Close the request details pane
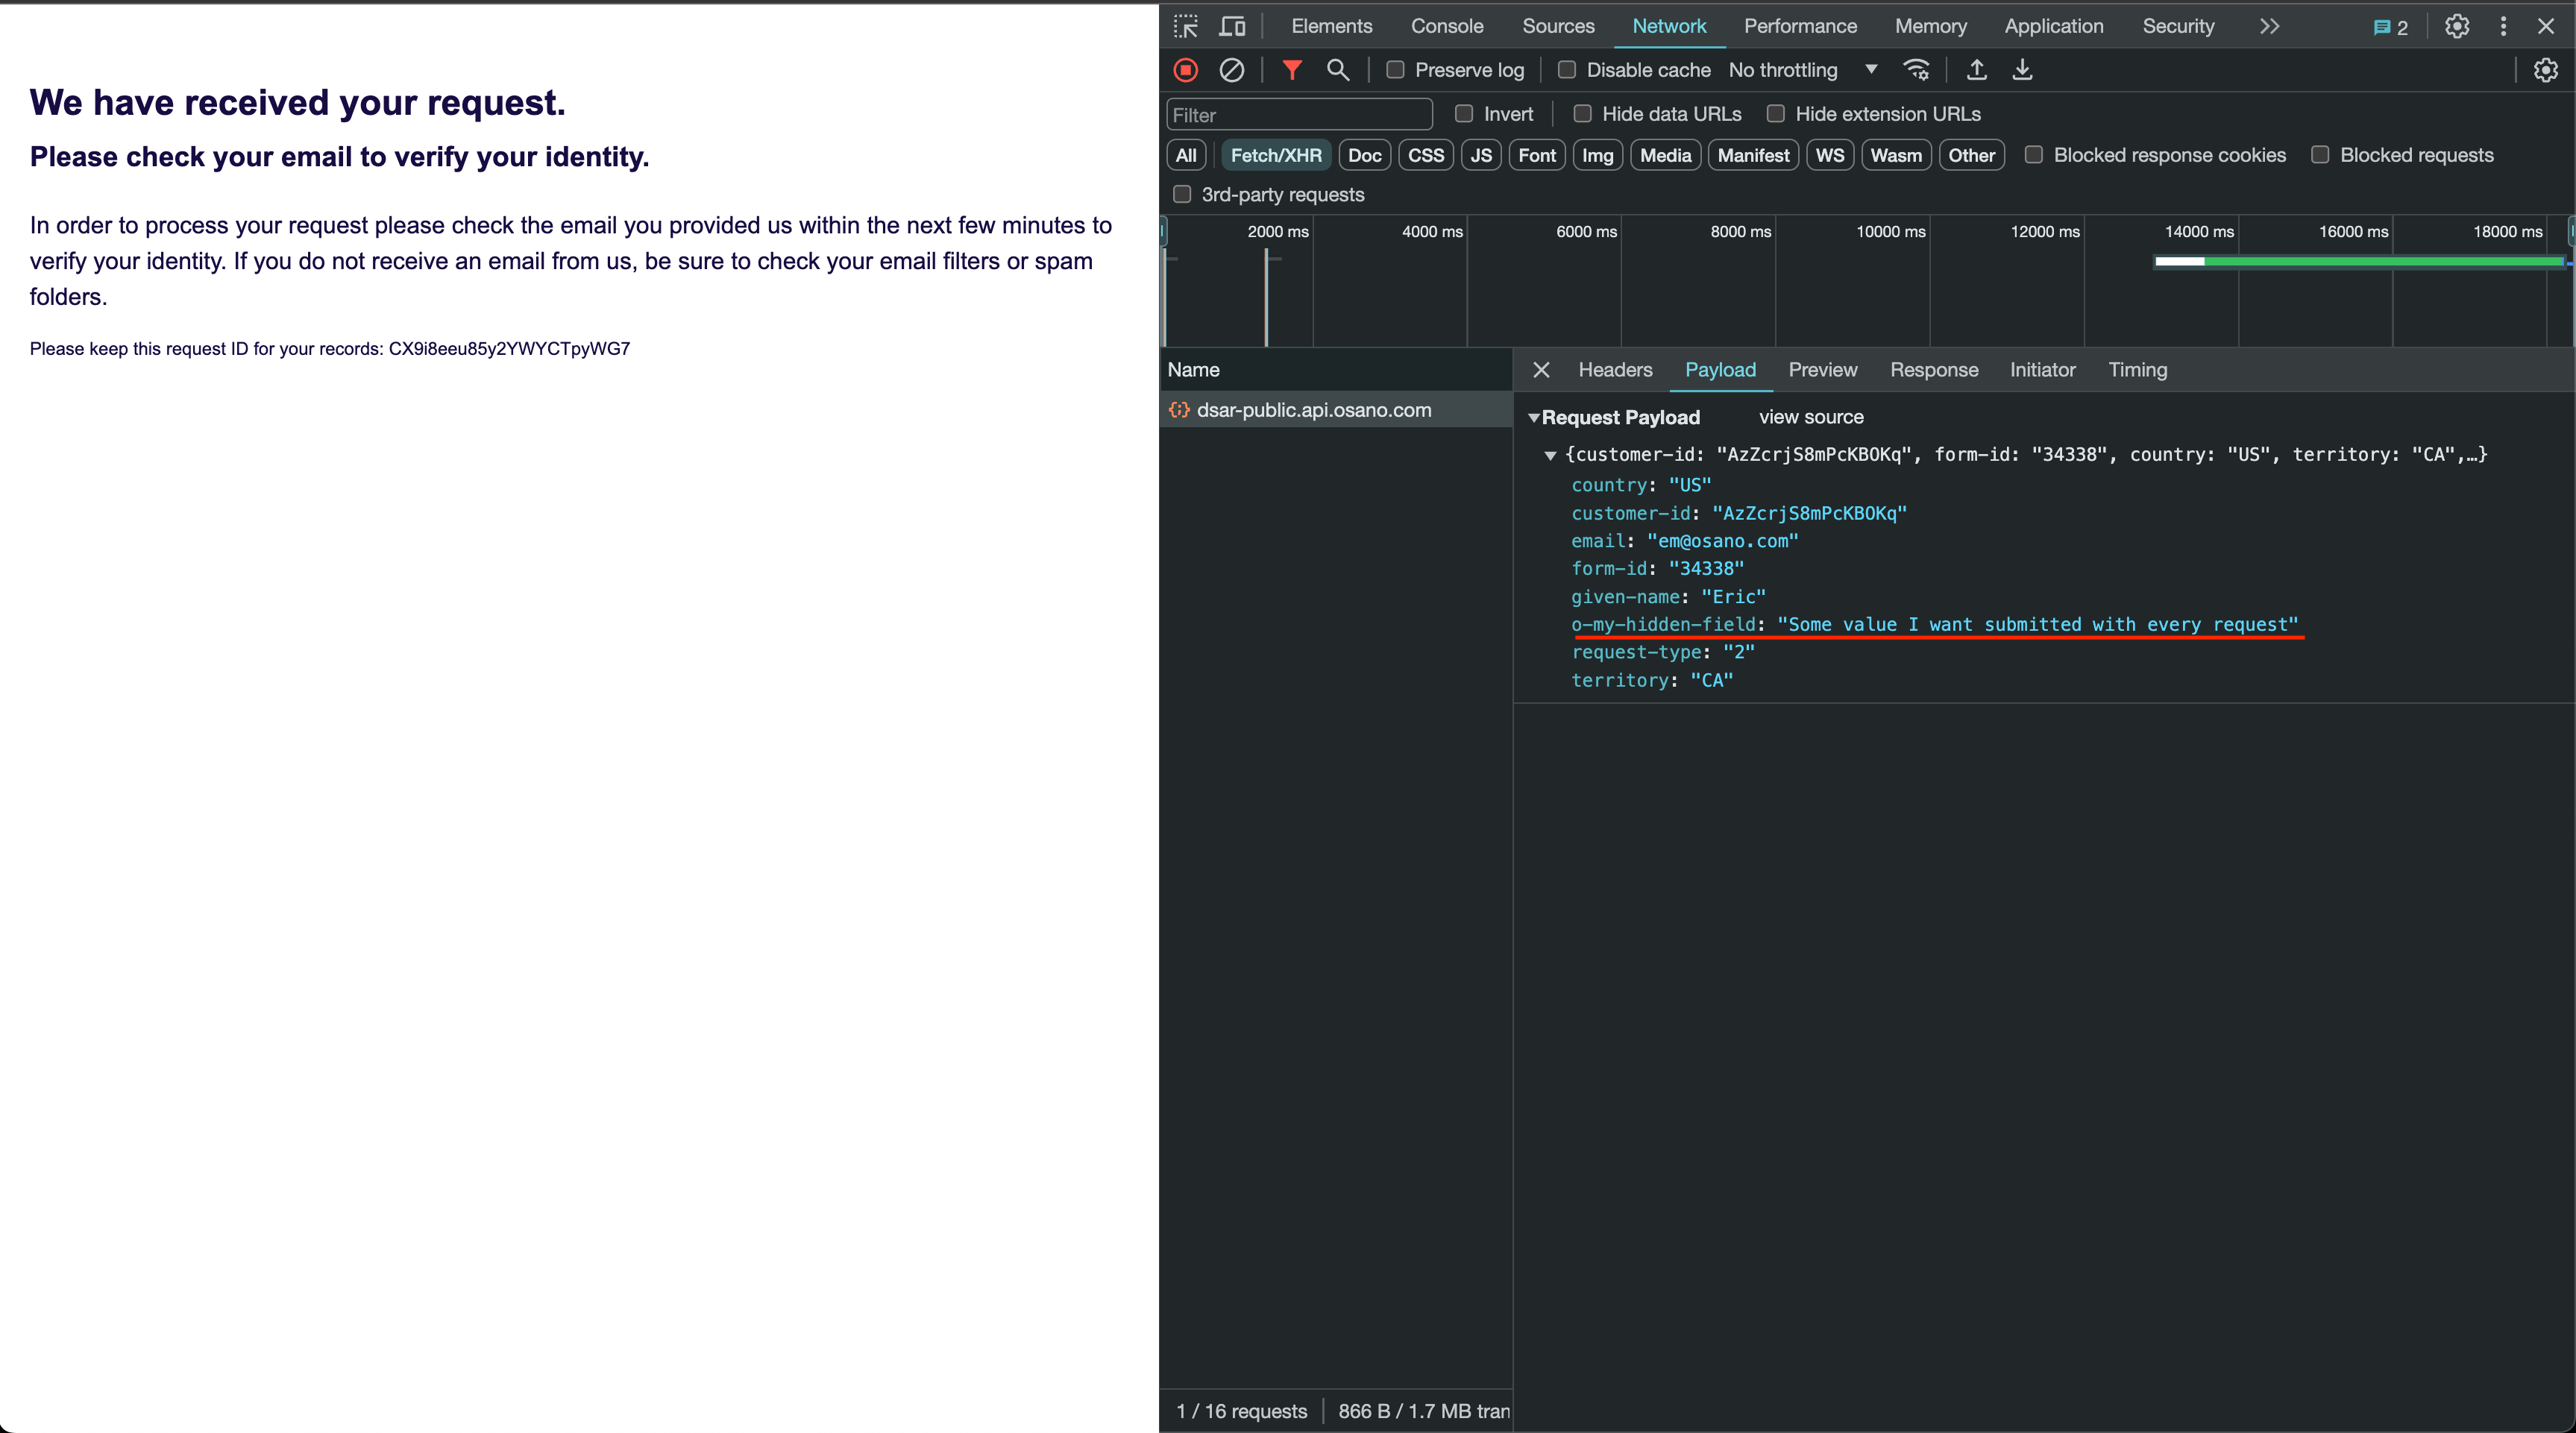Image resolution: width=2576 pixels, height=1433 pixels. [1541, 370]
